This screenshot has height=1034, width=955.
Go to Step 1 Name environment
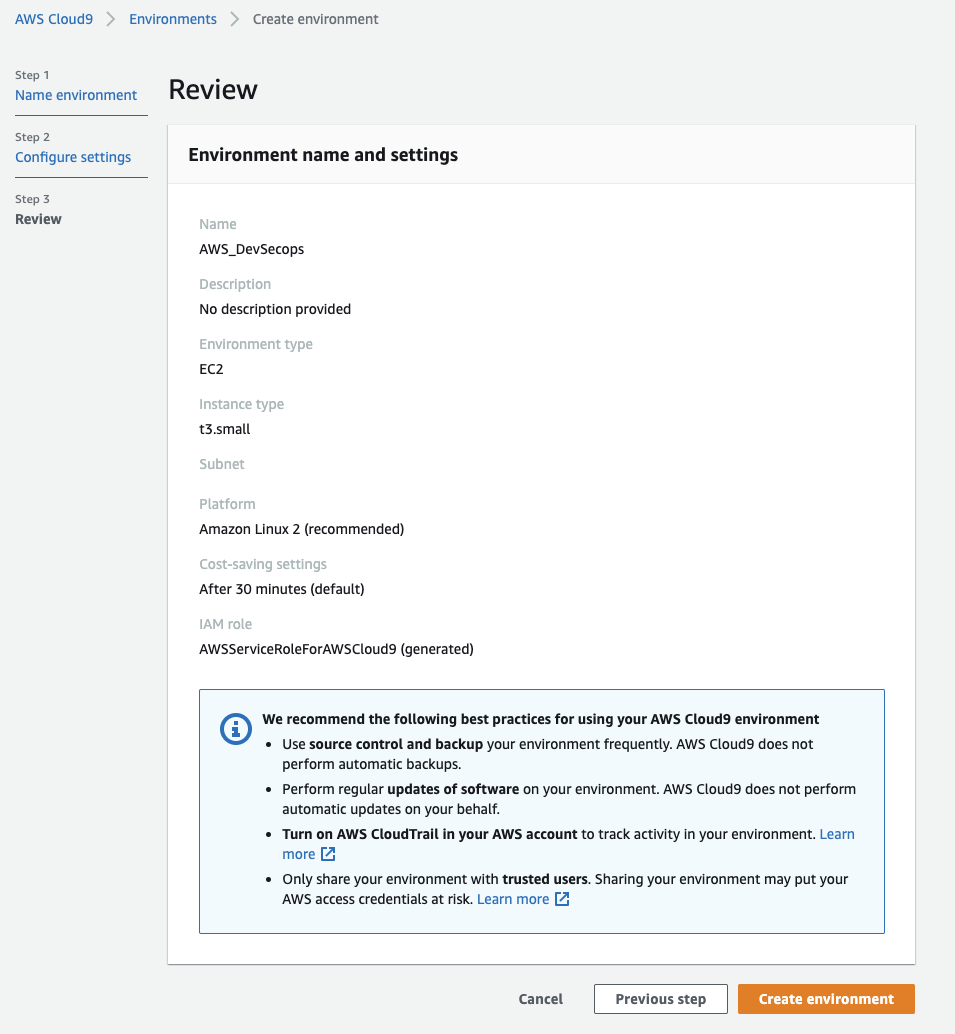(76, 95)
